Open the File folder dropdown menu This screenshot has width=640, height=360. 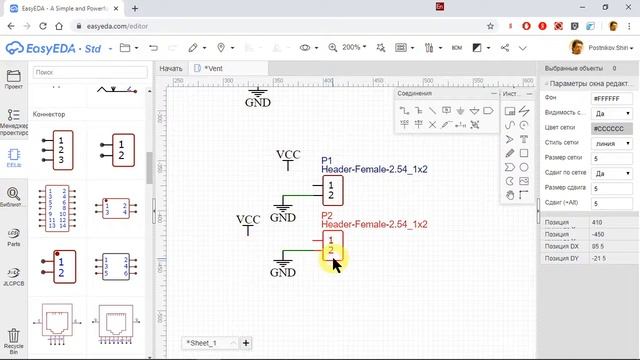coord(129,48)
